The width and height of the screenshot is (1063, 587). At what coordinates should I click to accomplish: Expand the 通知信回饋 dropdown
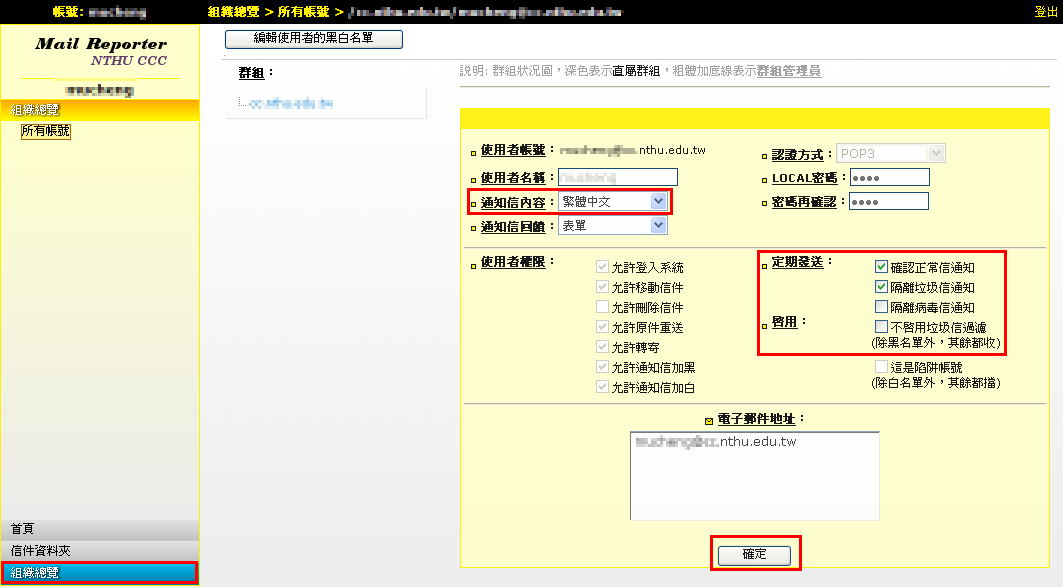[x=612, y=226]
